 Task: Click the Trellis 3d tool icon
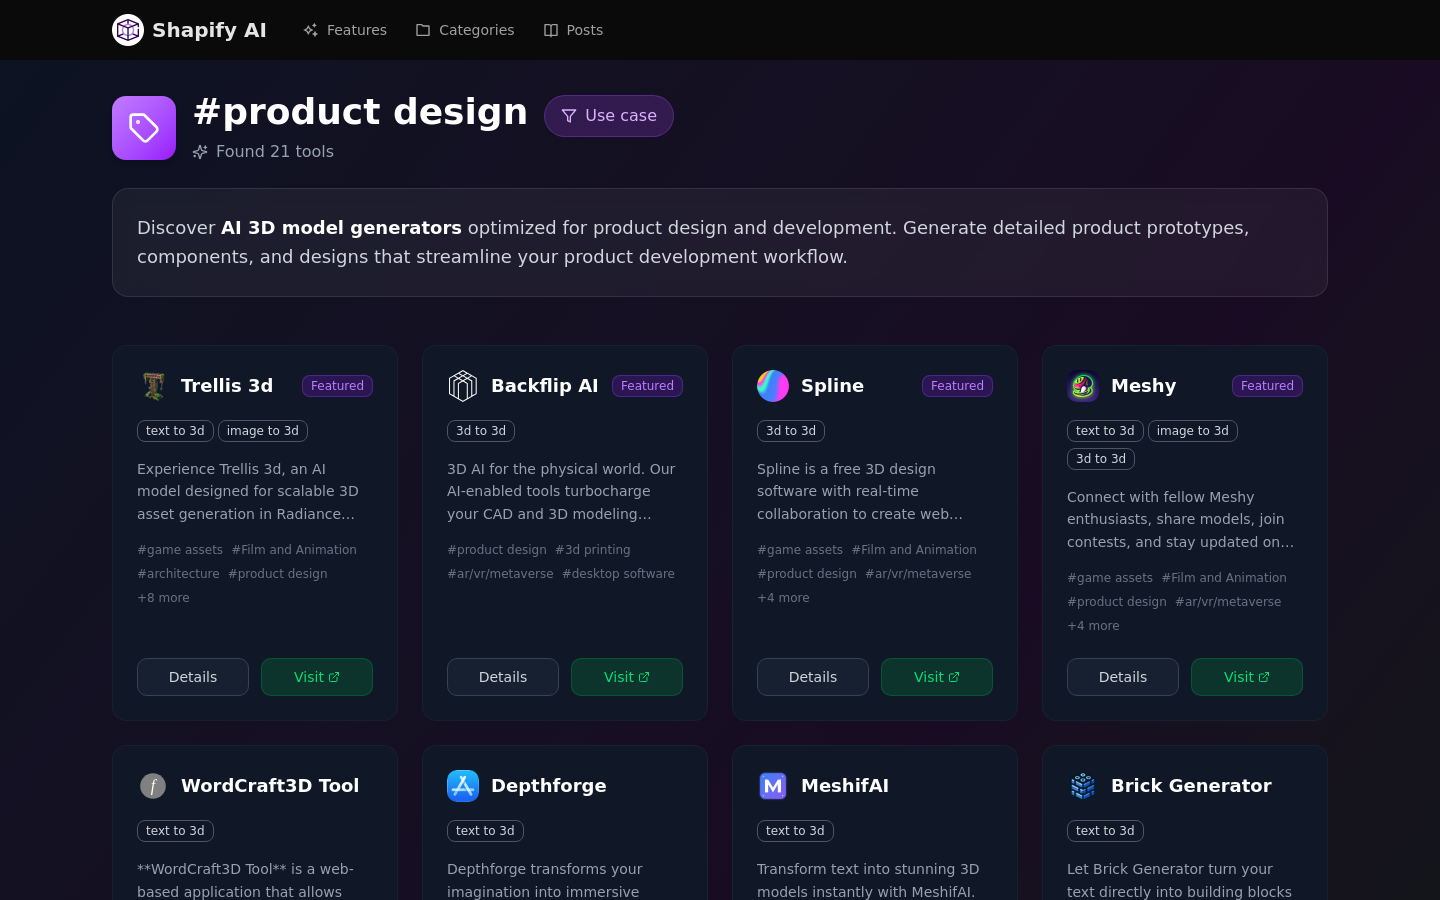point(153,386)
